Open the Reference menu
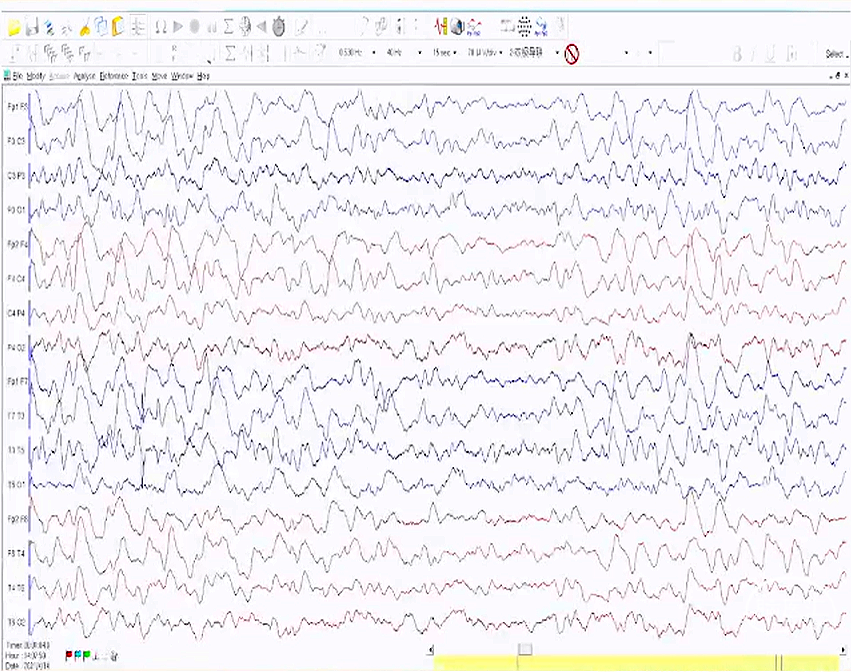Screen dimensions: 851x672 113,76
